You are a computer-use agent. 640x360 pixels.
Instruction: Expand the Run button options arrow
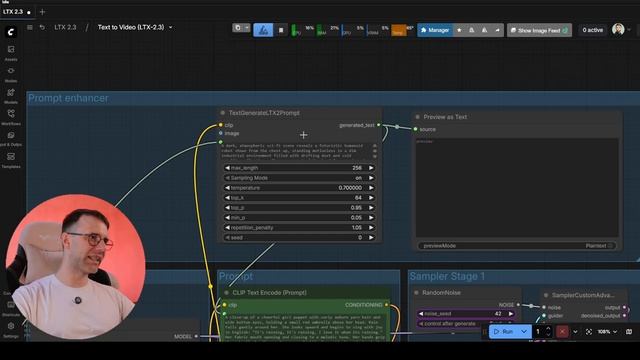tap(524, 331)
